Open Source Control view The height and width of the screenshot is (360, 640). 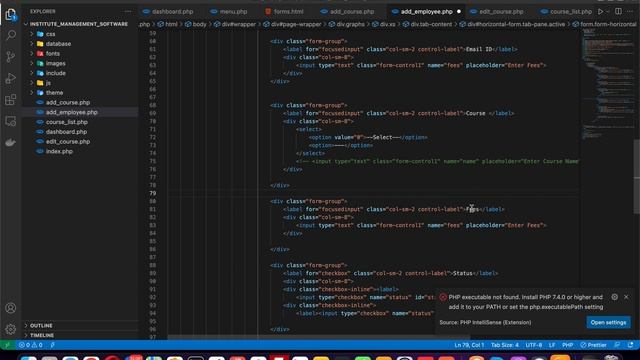[x=11, y=57]
